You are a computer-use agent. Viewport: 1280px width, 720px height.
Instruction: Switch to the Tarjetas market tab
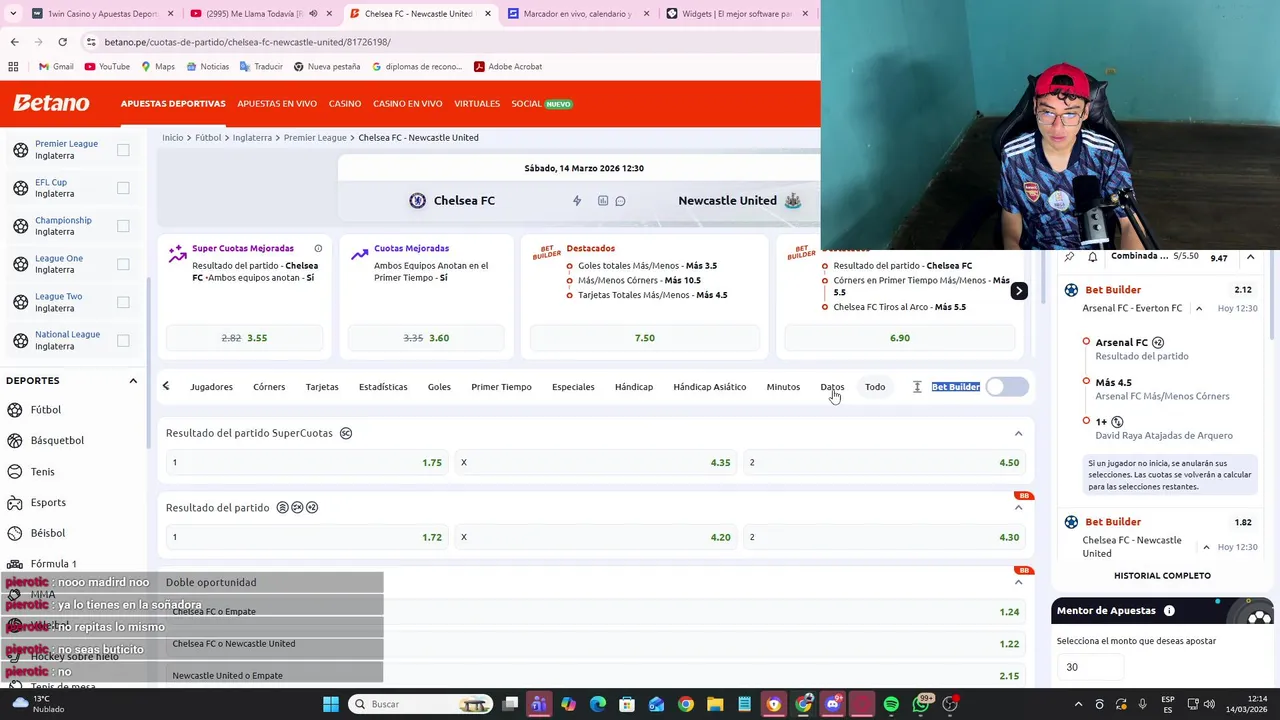[x=322, y=387]
